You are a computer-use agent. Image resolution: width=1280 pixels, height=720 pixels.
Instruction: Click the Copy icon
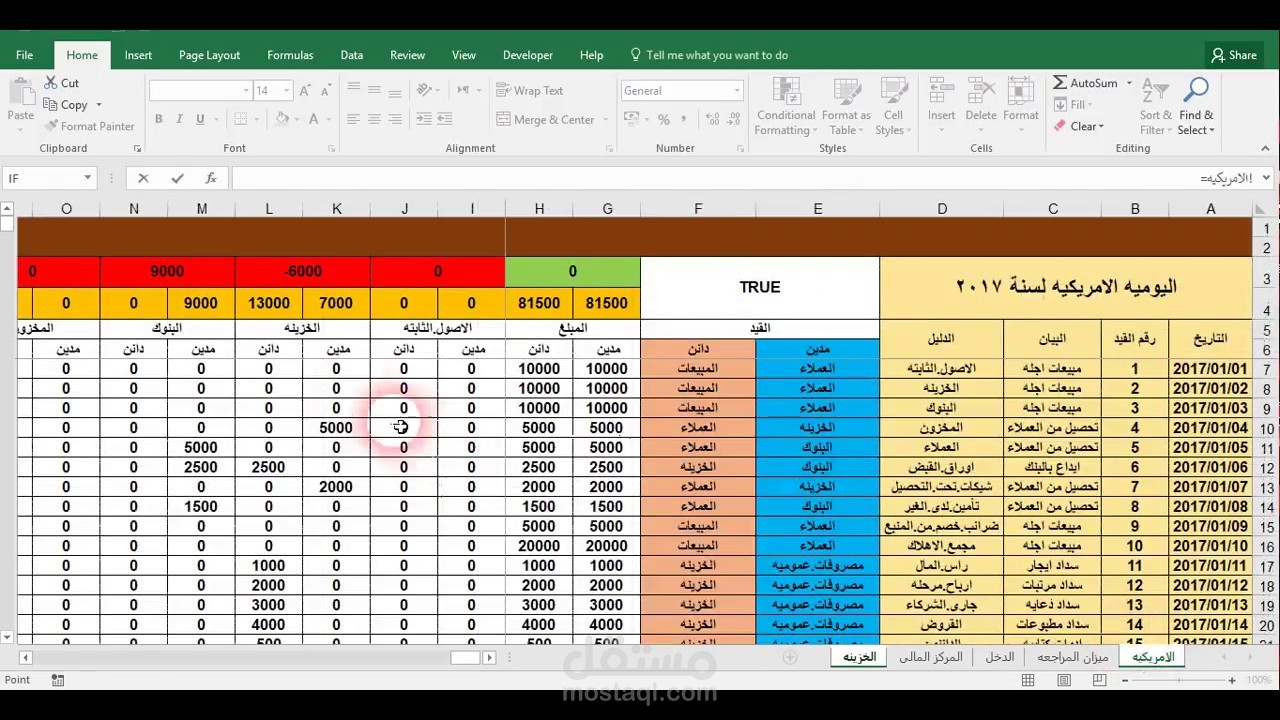point(51,104)
